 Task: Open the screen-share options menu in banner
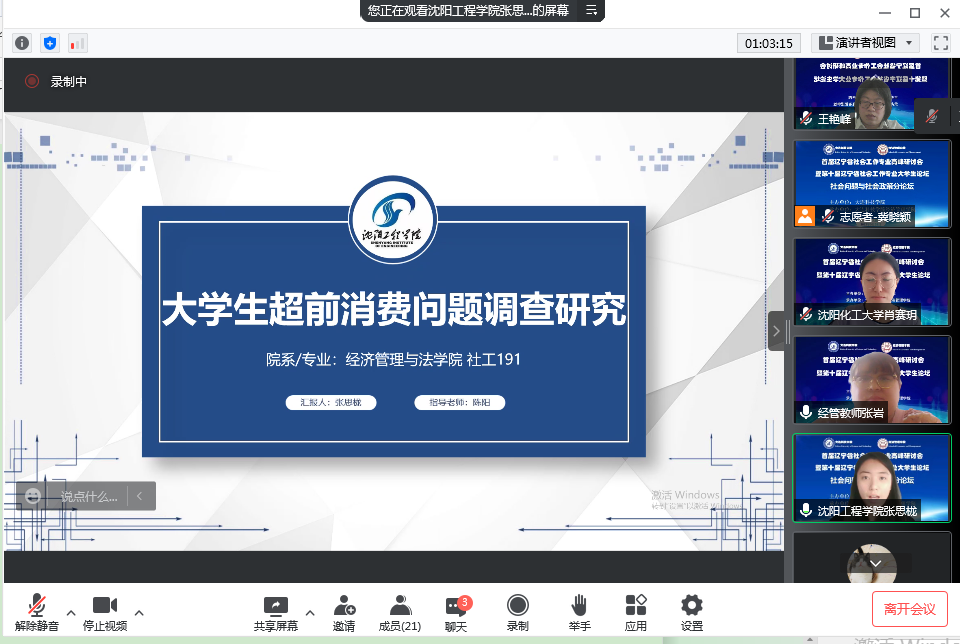591,10
